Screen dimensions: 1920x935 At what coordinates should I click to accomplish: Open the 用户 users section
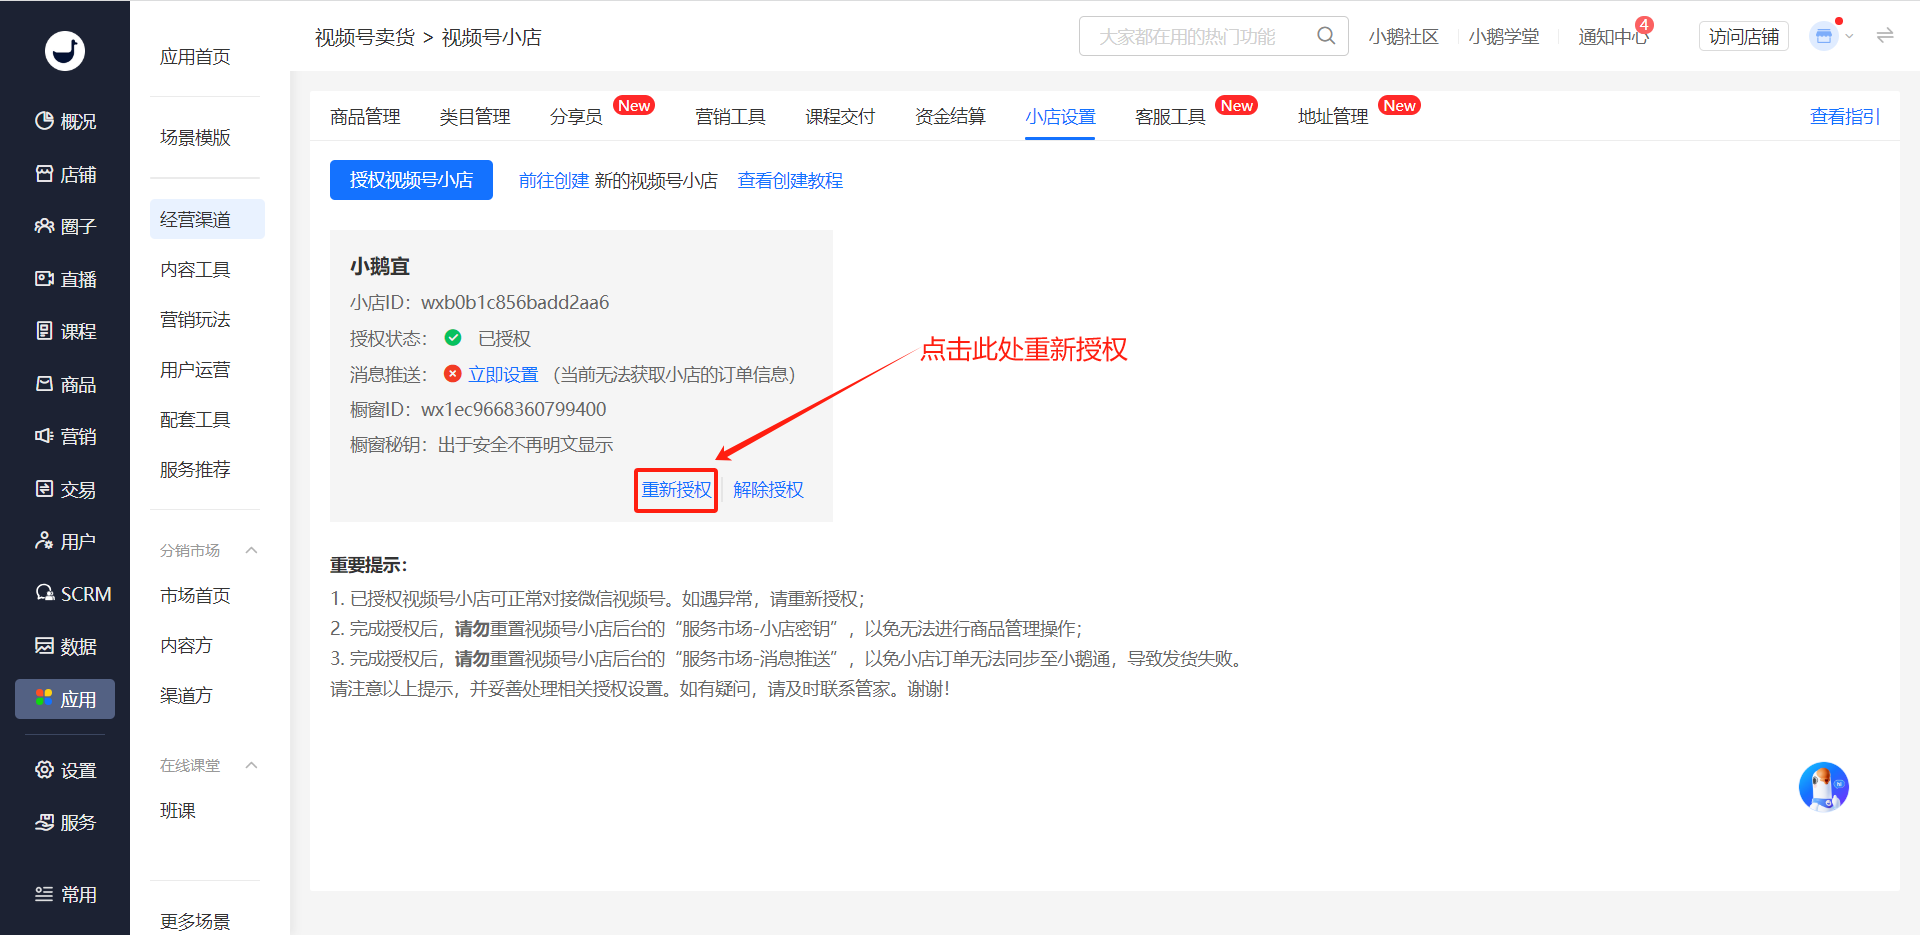tap(65, 541)
